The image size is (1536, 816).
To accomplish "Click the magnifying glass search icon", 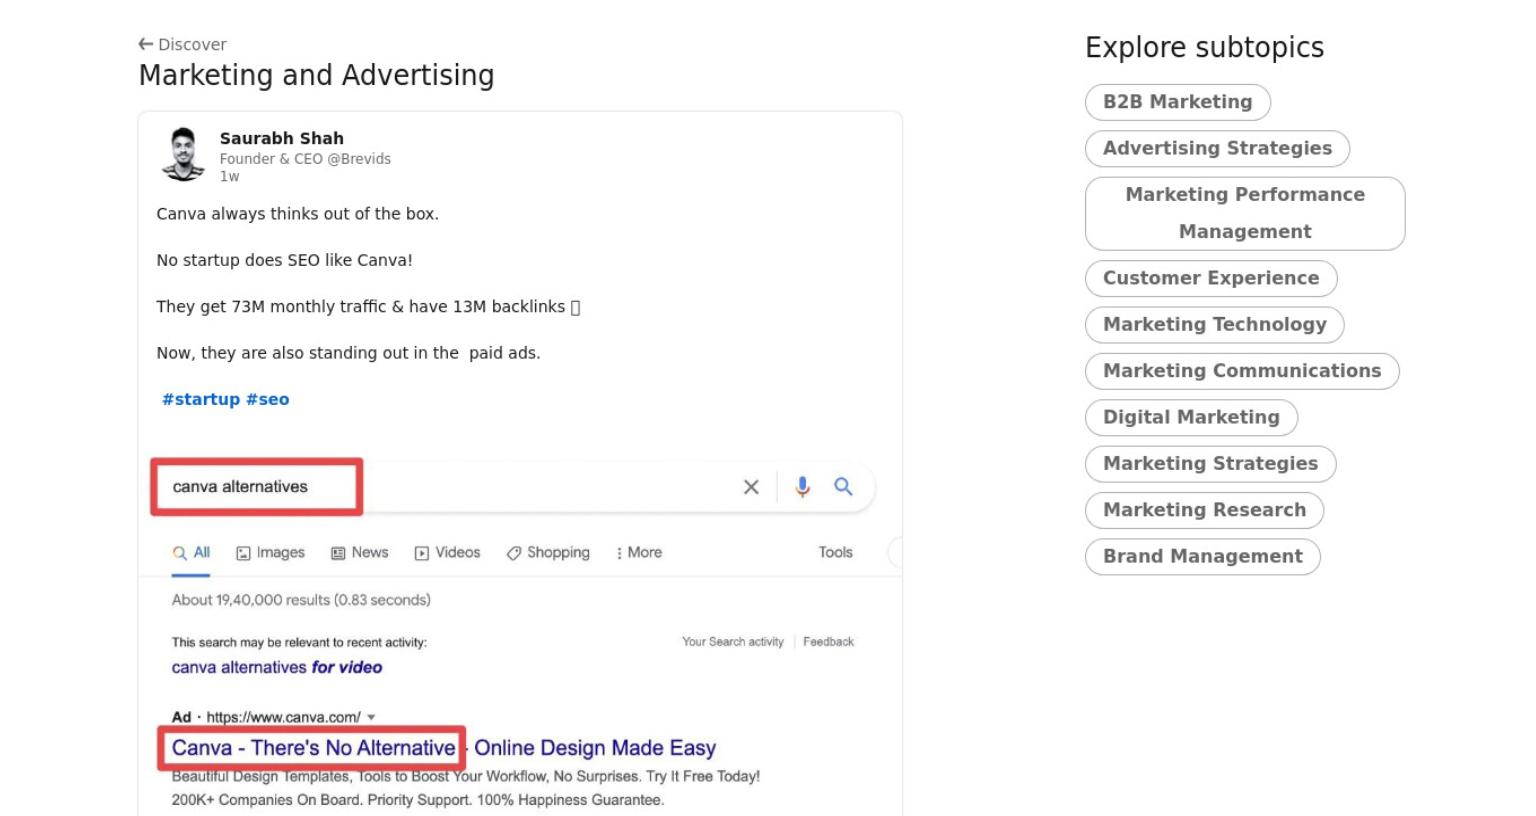I will point(843,486).
